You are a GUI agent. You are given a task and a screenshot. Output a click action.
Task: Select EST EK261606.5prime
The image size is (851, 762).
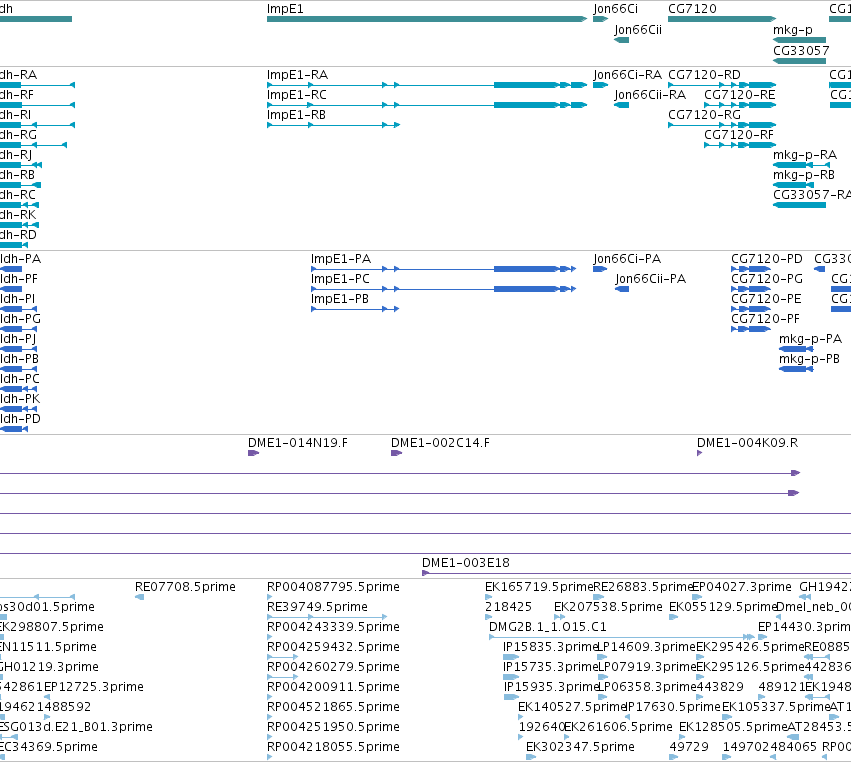[x=618, y=726]
